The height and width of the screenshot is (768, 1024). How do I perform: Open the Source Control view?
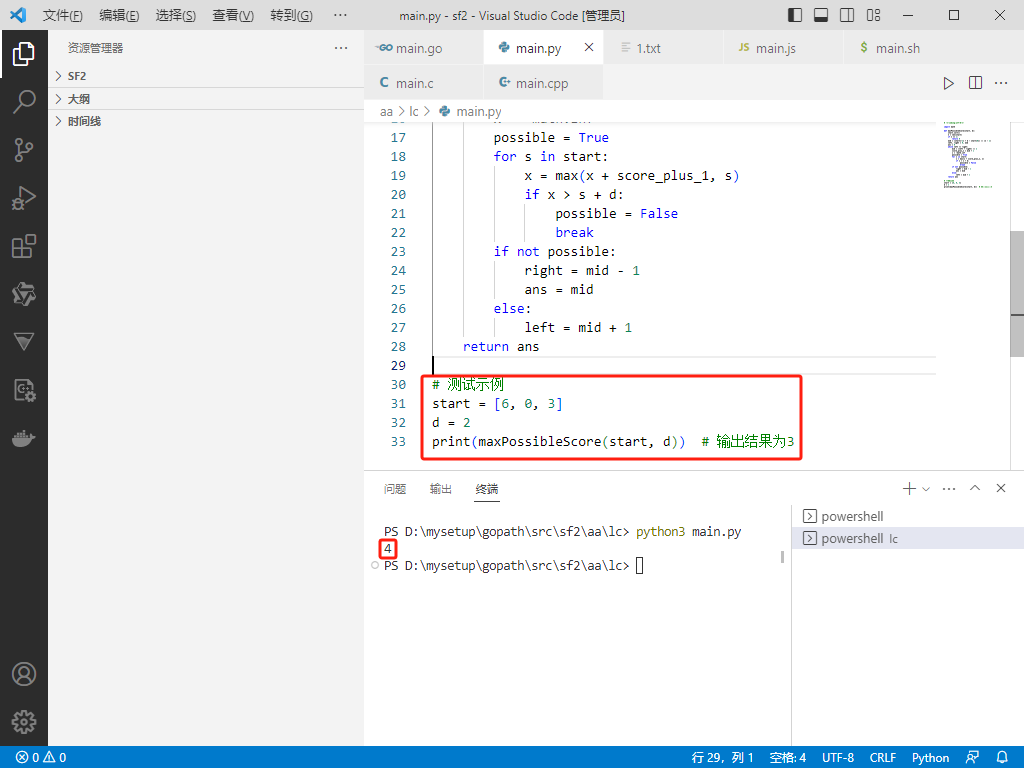pyautogui.click(x=24, y=150)
